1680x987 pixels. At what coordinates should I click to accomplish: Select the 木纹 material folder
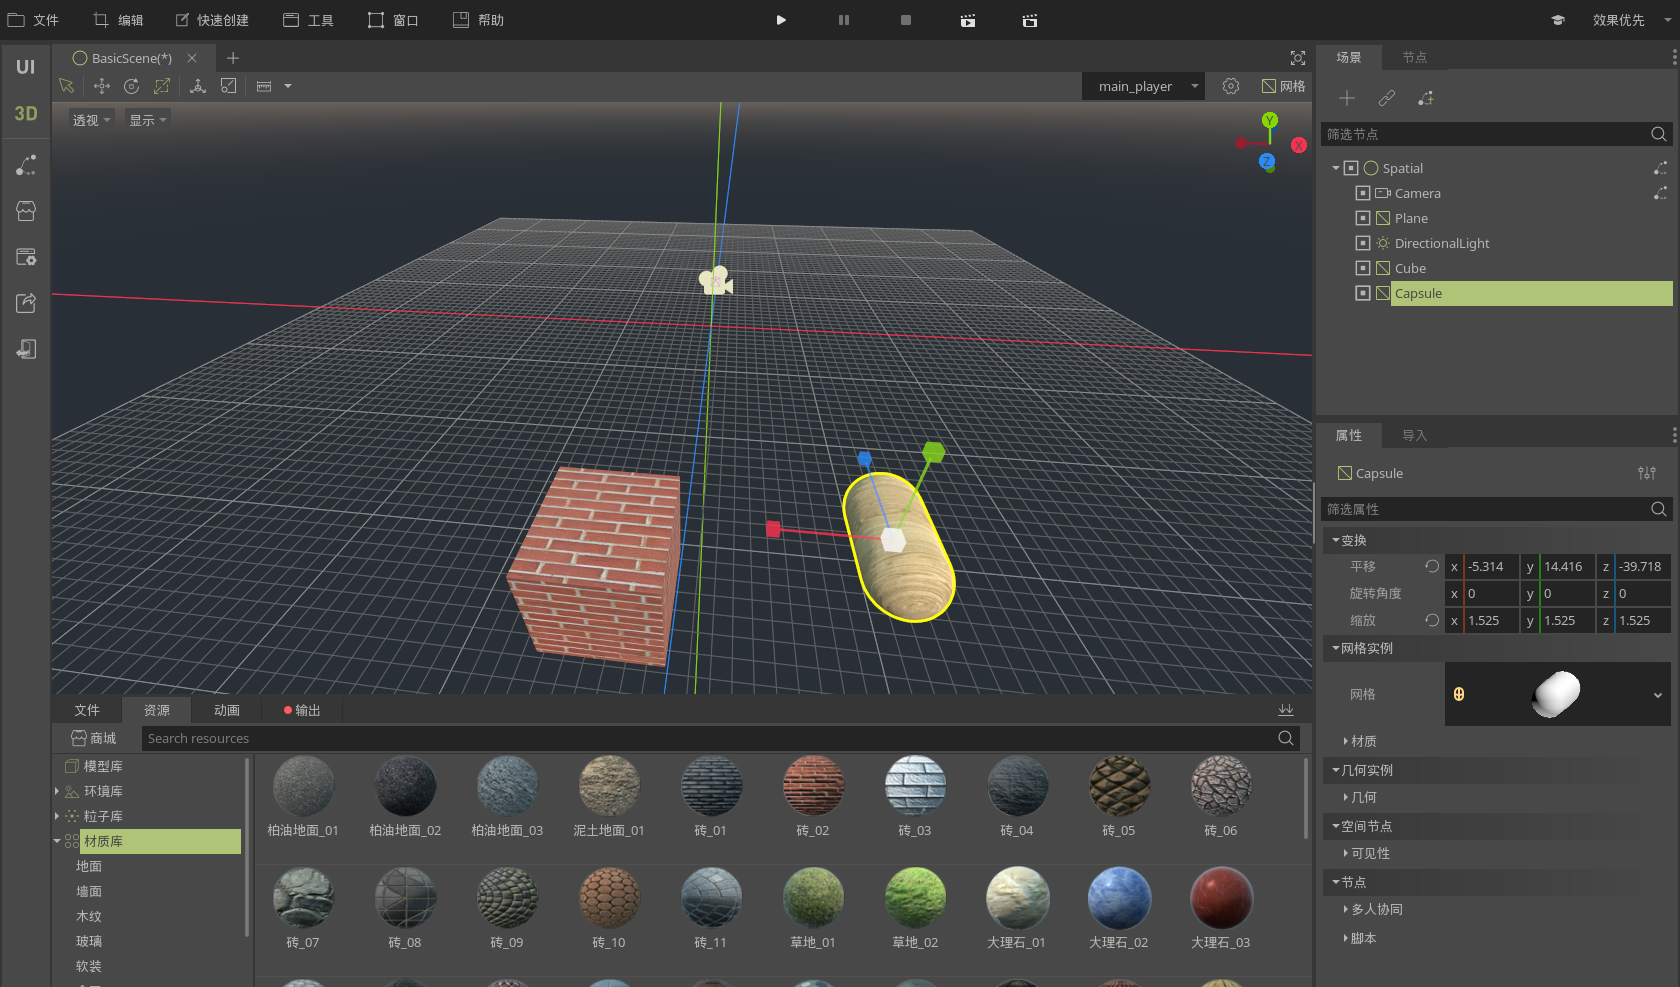[89, 916]
